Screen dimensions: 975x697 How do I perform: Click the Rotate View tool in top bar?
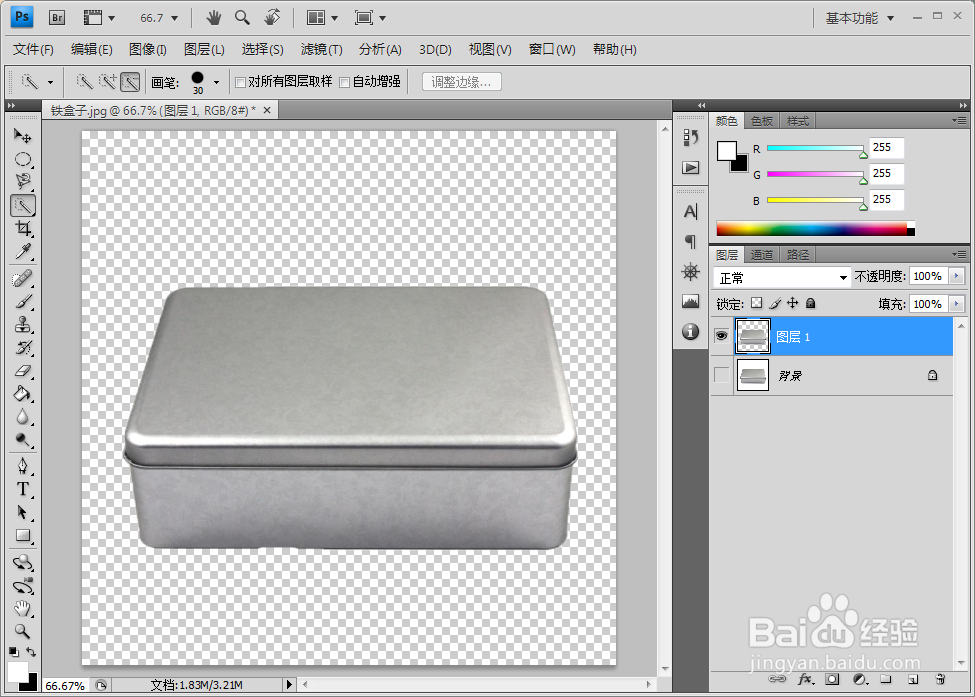click(x=272, y=17)
